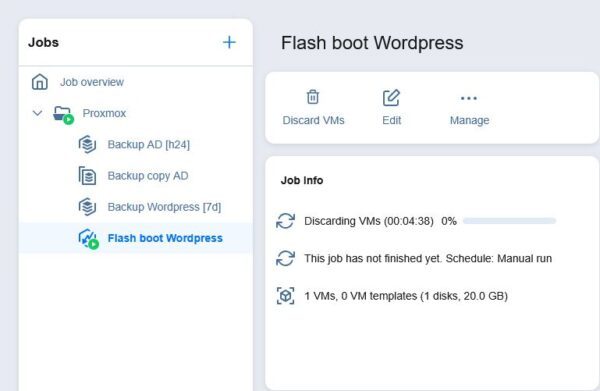The height and width of the screenshot is (391, 600).
Task: Click the Manage label text
Action: pyautogui.click(x=470, y=120)
